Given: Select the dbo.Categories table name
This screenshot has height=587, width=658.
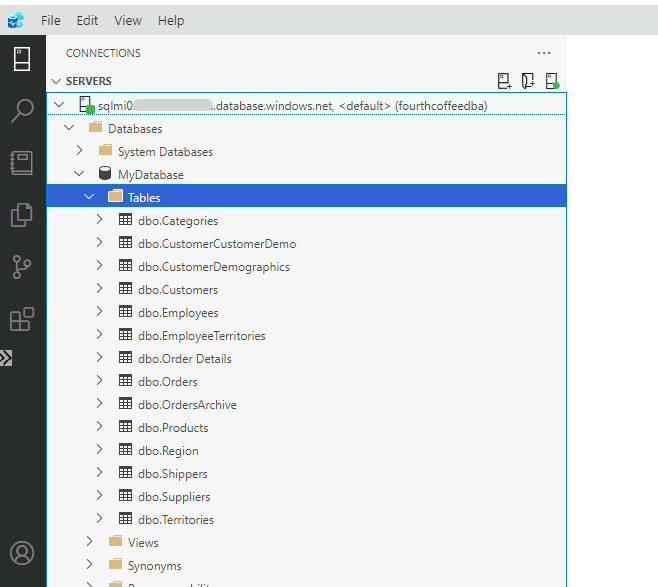Looking at the screenshot, I should 178,221.
